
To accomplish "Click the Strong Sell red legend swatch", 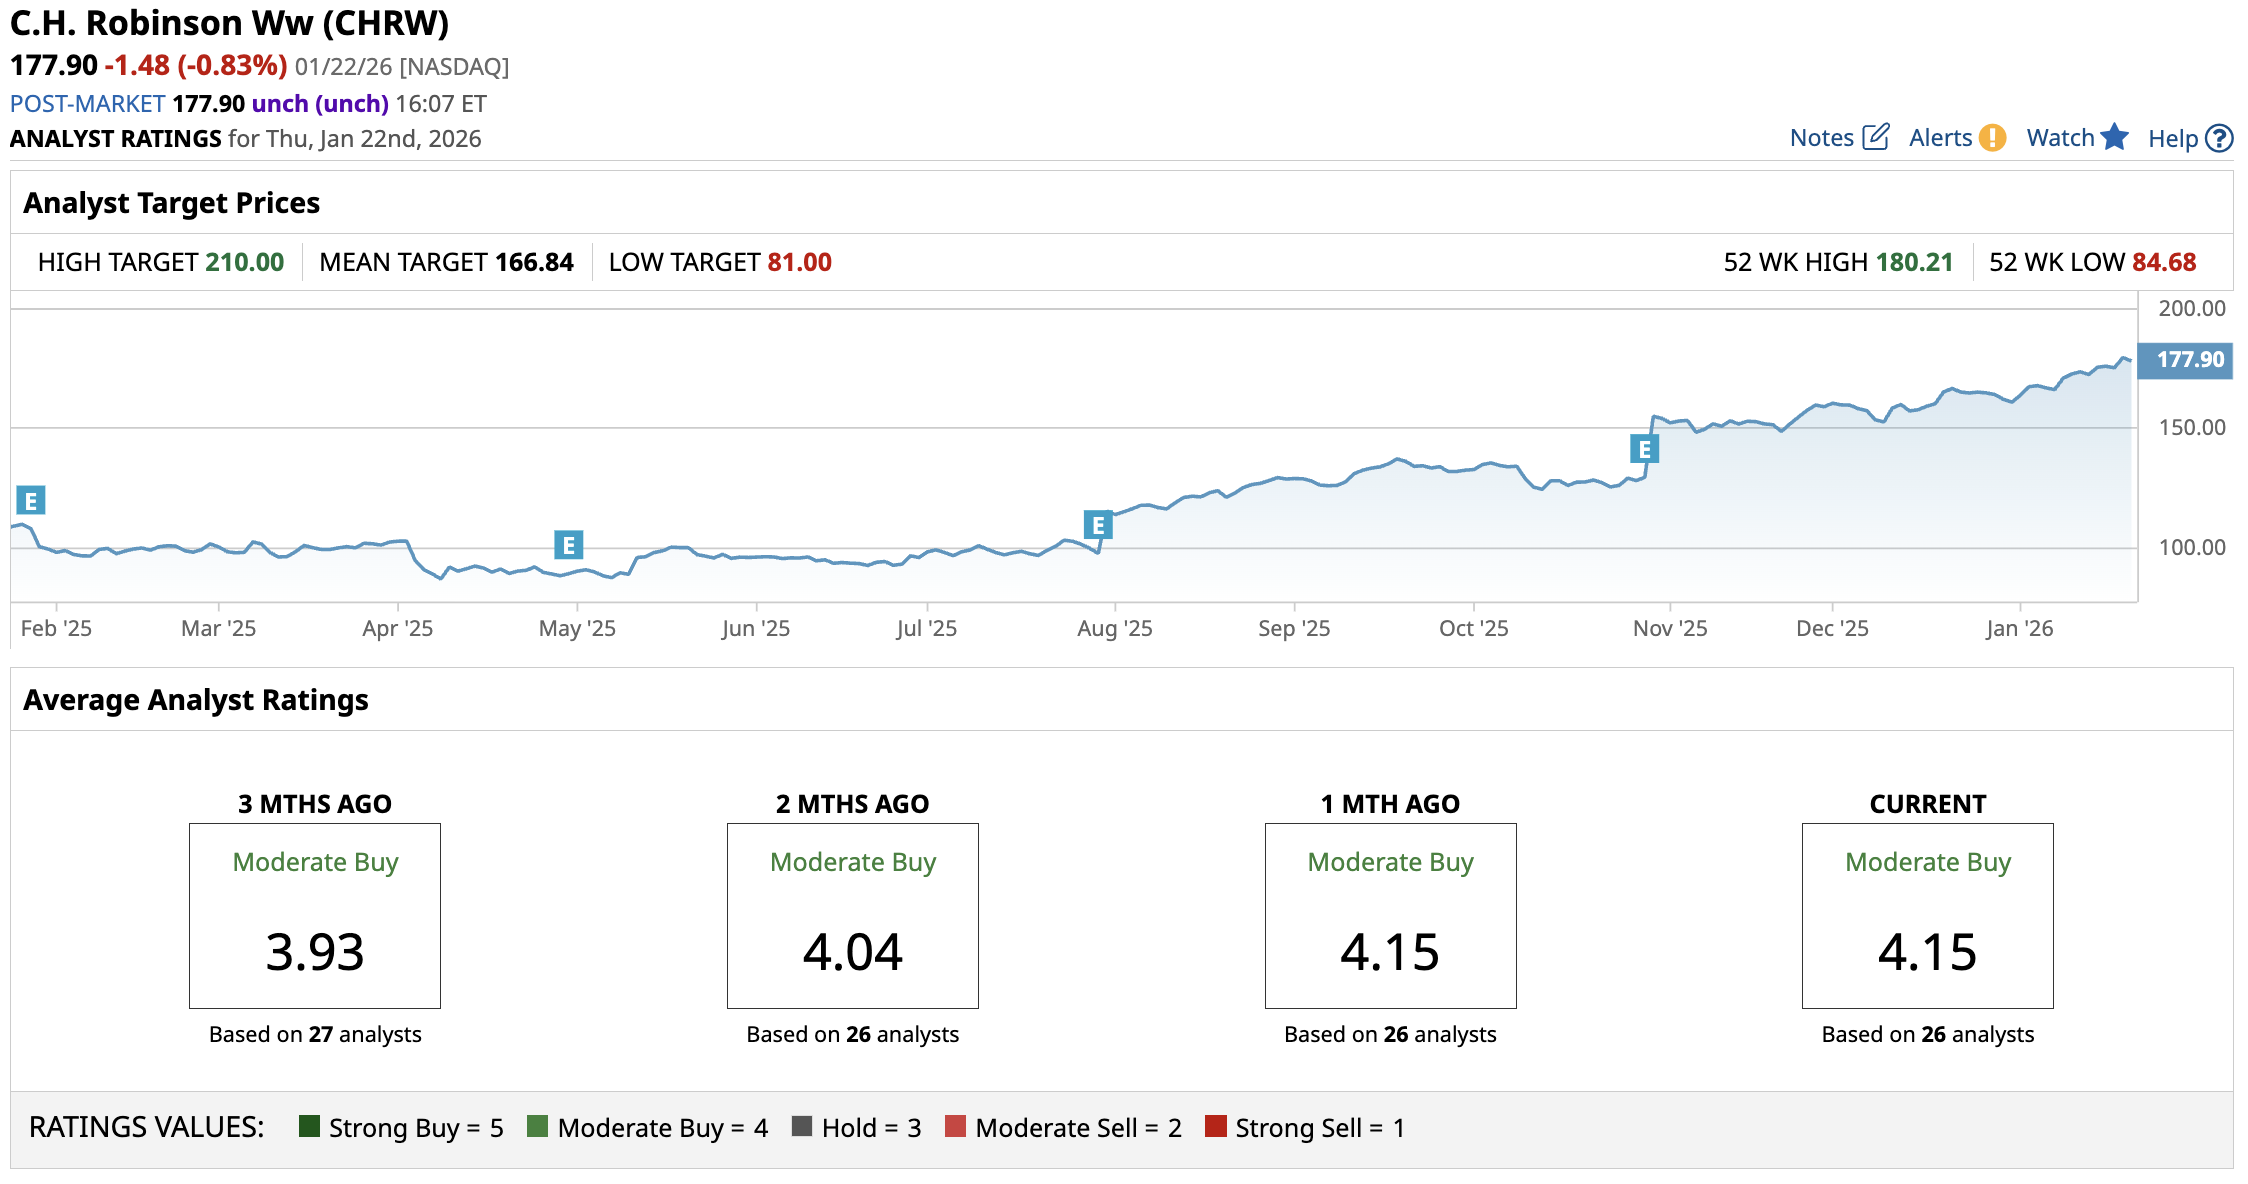I will 1215,1126.
